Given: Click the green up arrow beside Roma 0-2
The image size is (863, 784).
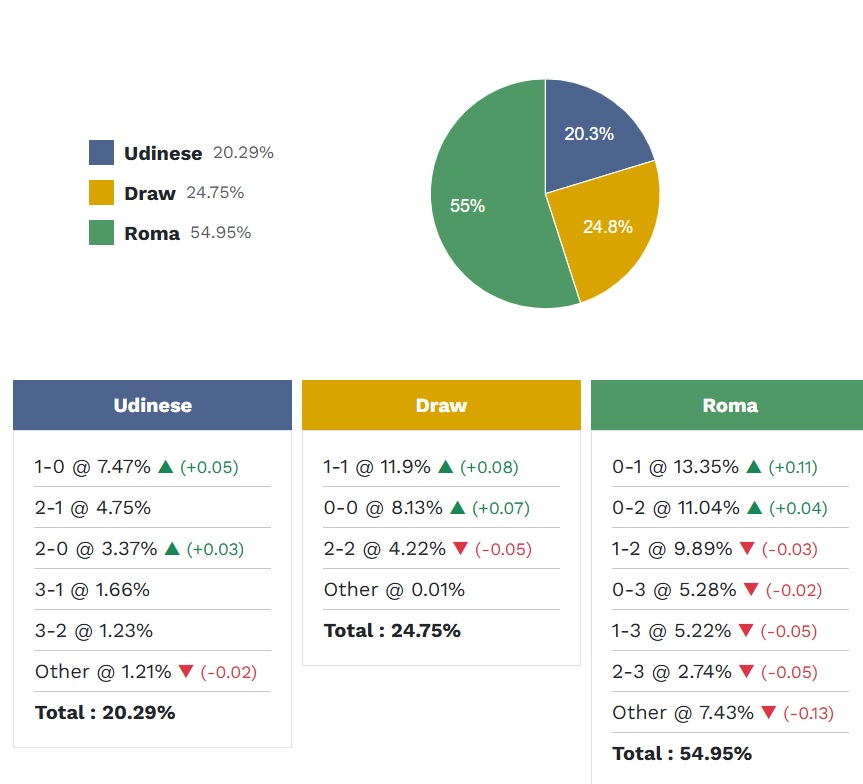Looking at the screenshot, I should point(755,508).
